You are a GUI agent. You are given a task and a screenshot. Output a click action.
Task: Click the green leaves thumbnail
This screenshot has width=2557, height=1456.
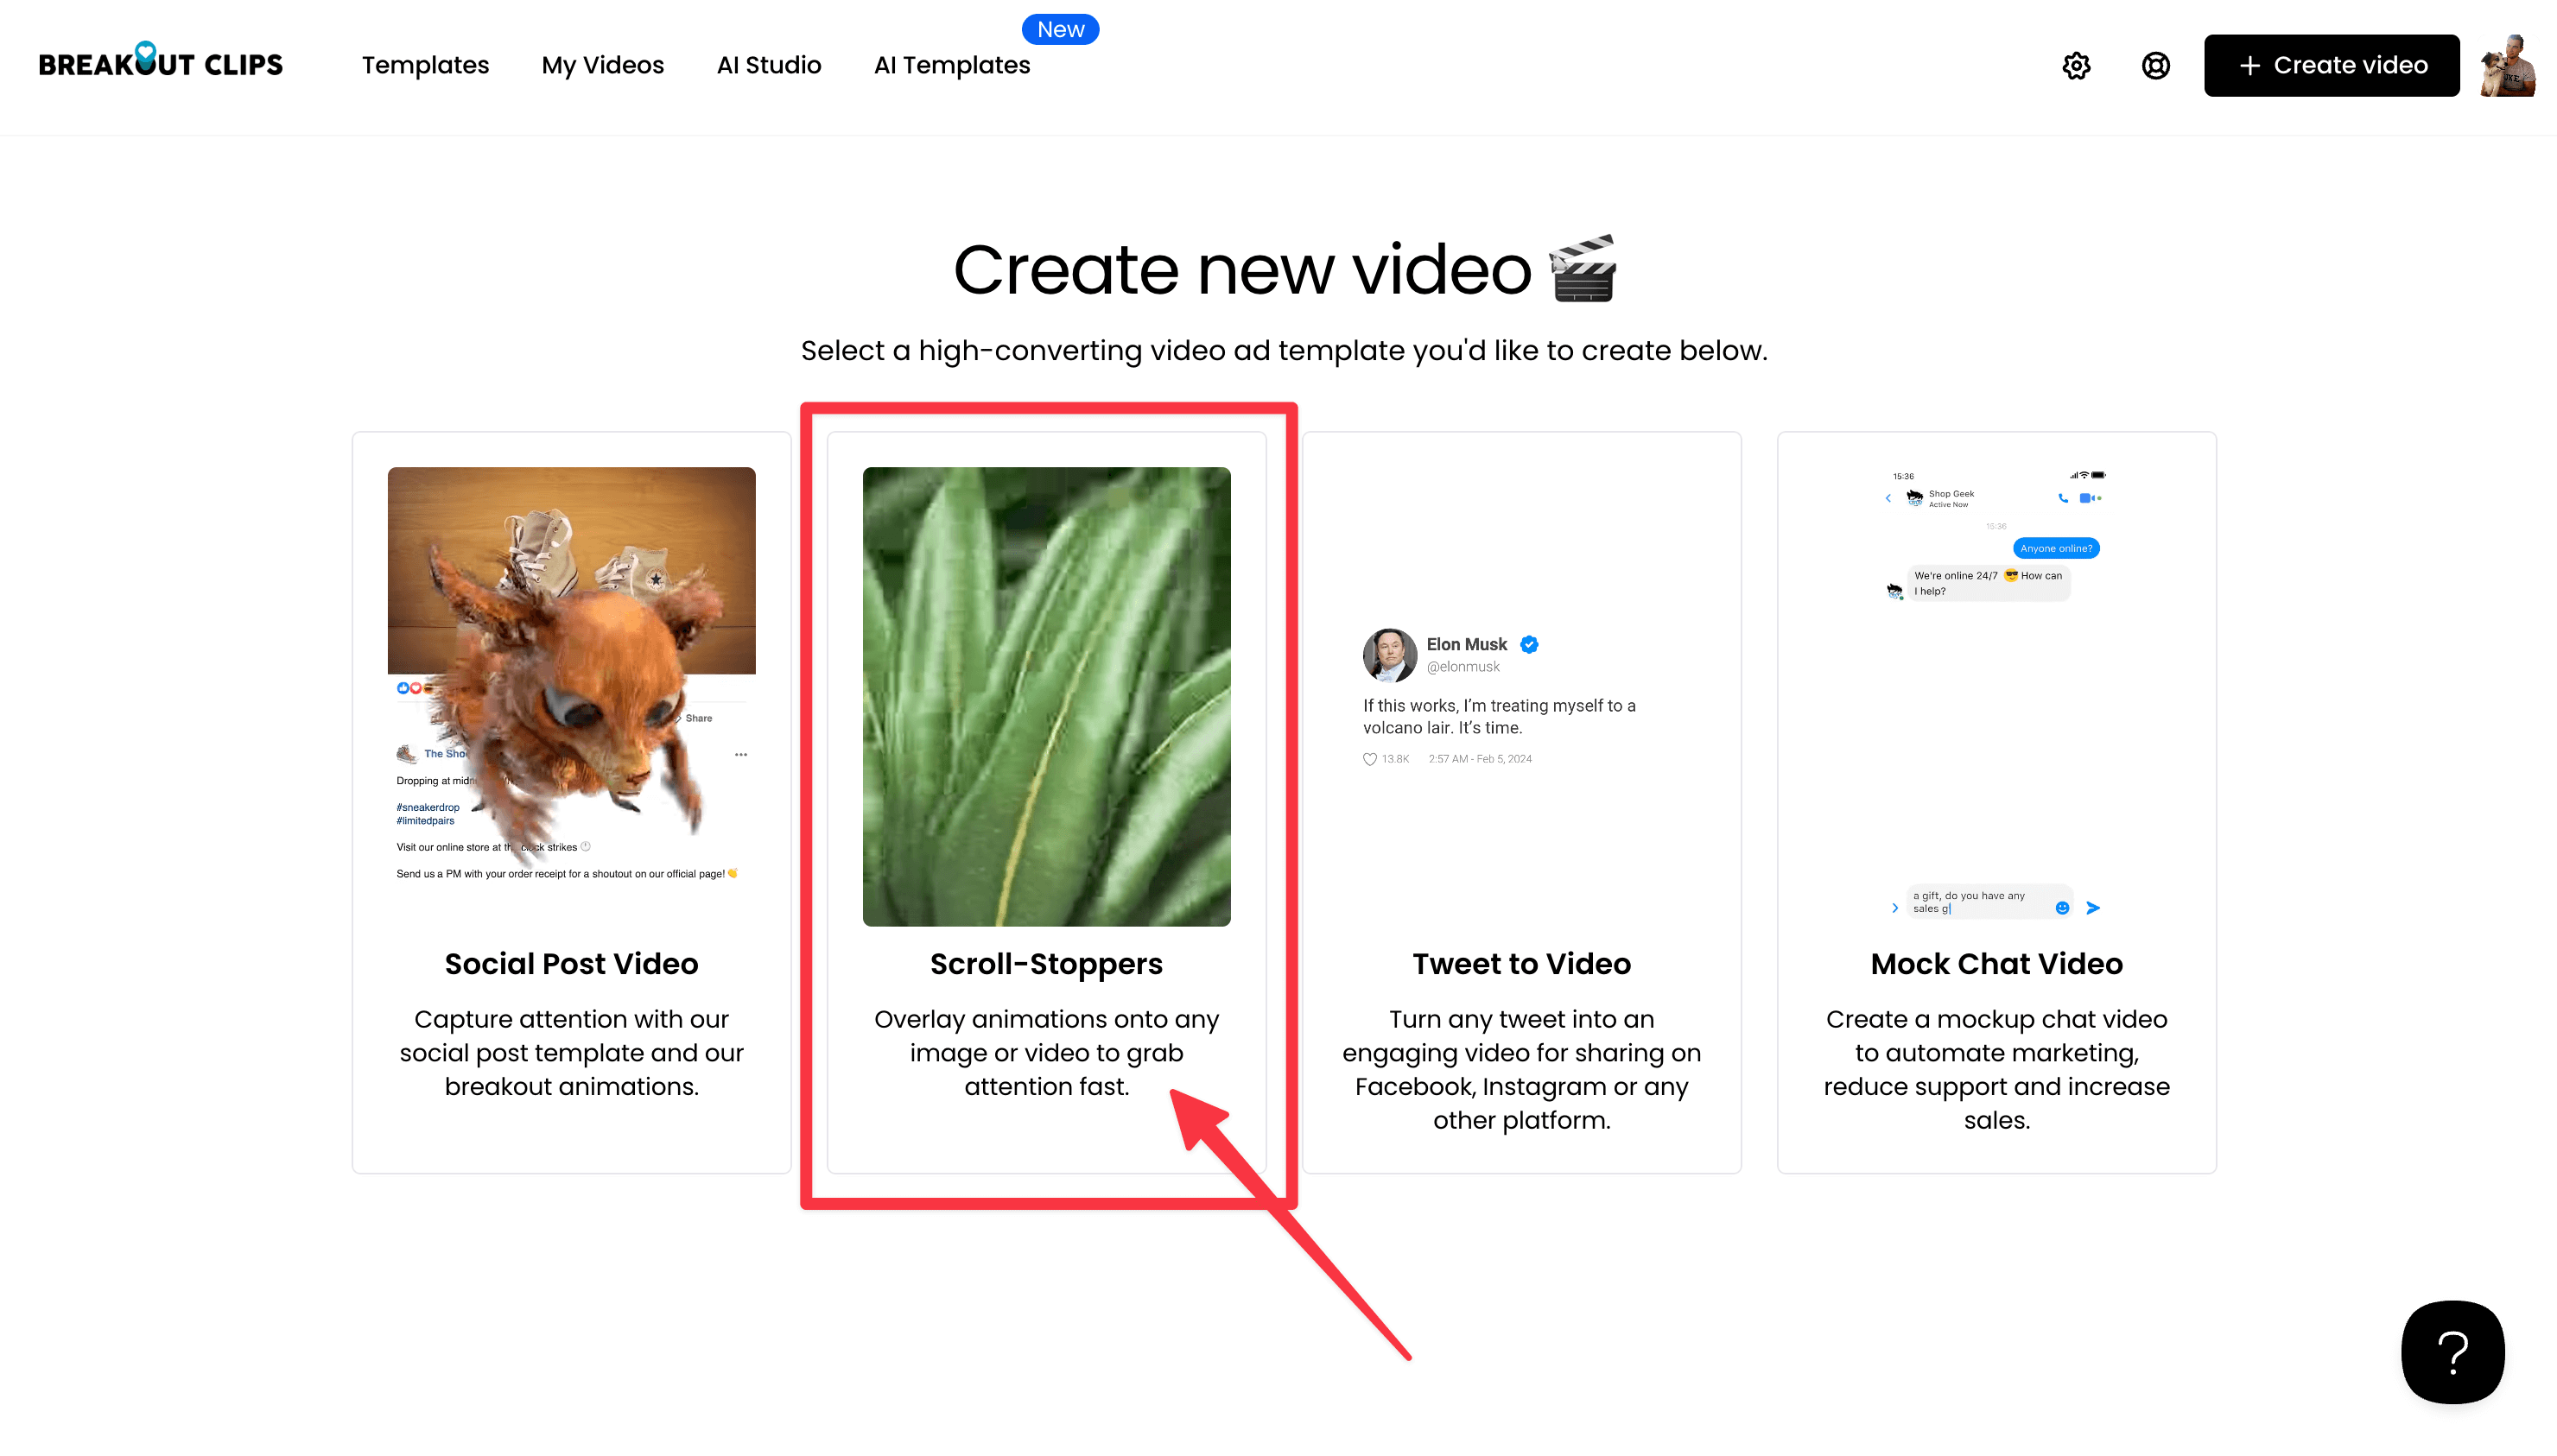coord(1046,696)
